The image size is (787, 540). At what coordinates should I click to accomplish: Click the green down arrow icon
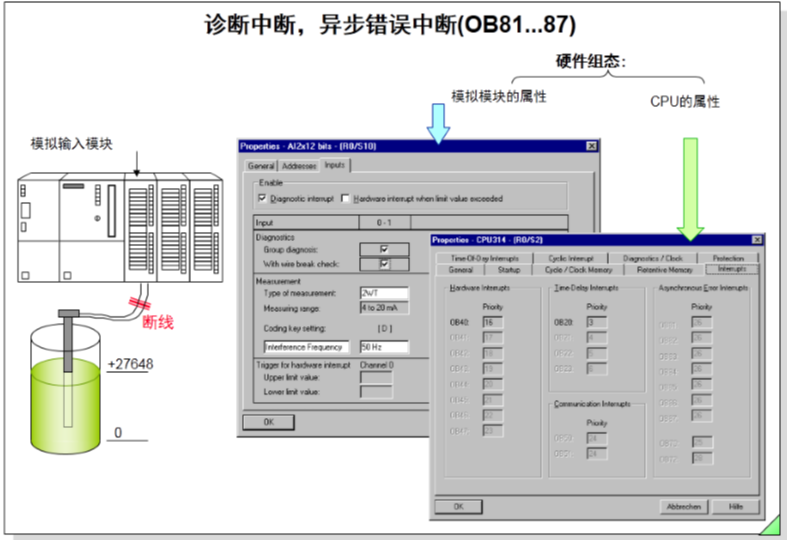(x=690, y=185)
